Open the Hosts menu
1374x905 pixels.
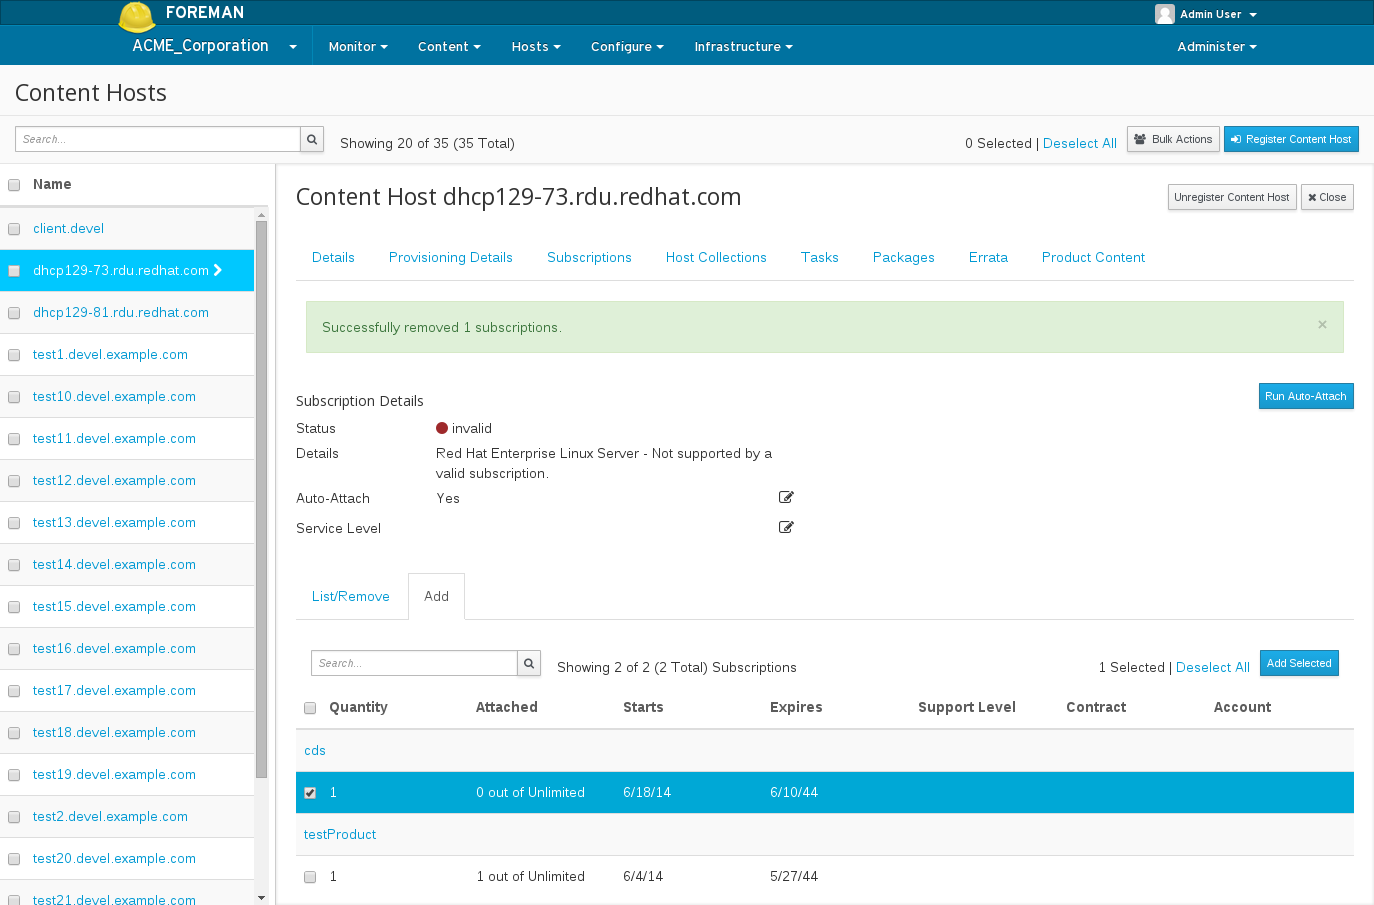pyautogui.click(x=536, y=46)
